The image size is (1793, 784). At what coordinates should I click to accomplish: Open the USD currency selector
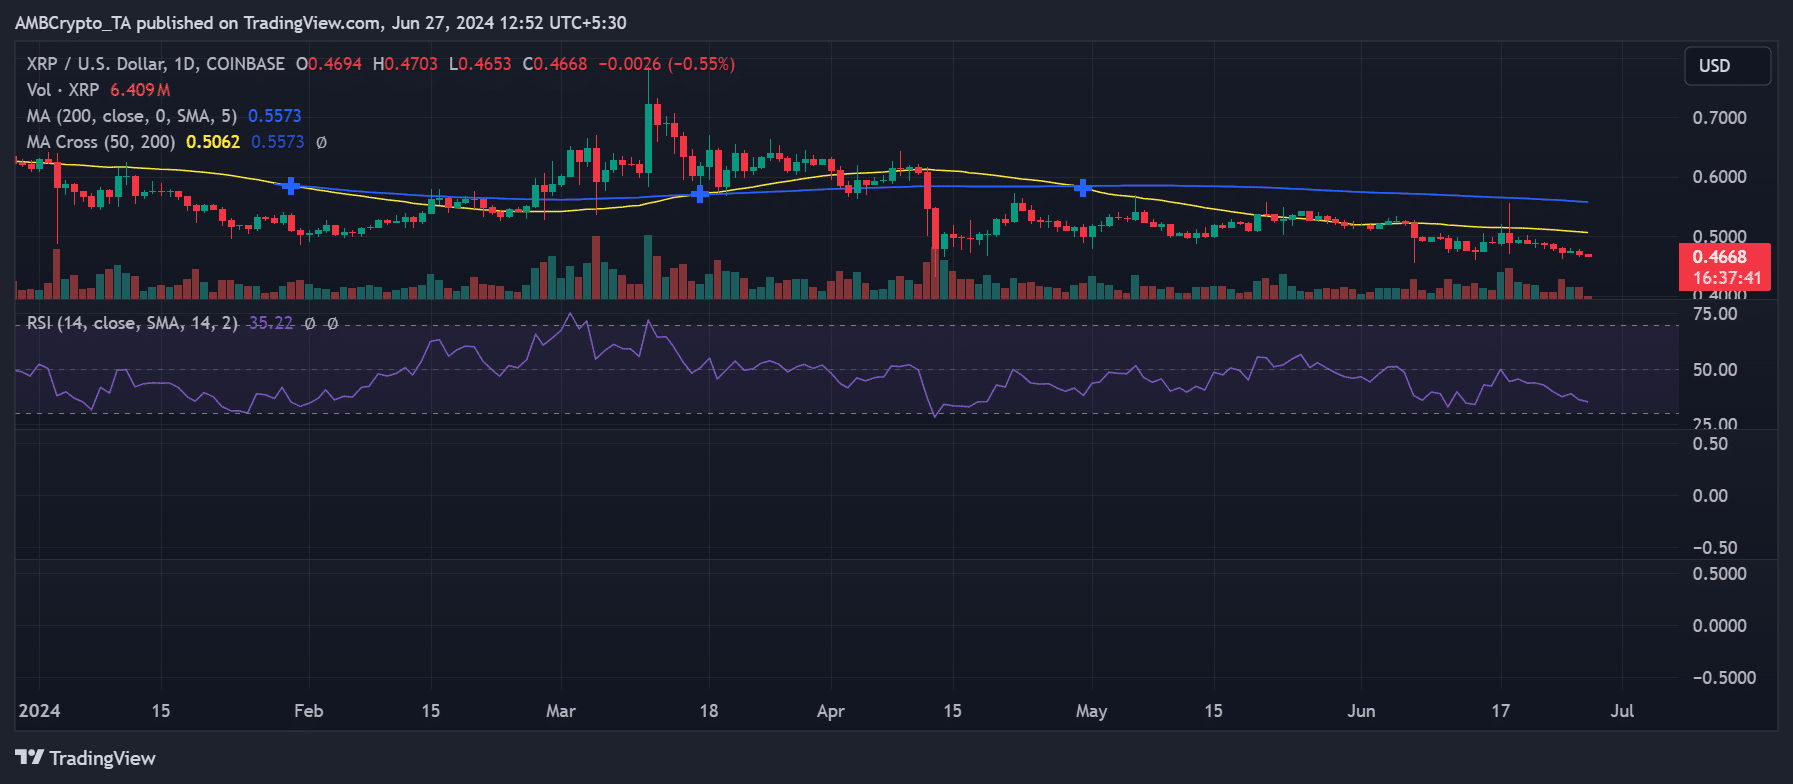pos(1727,66)
